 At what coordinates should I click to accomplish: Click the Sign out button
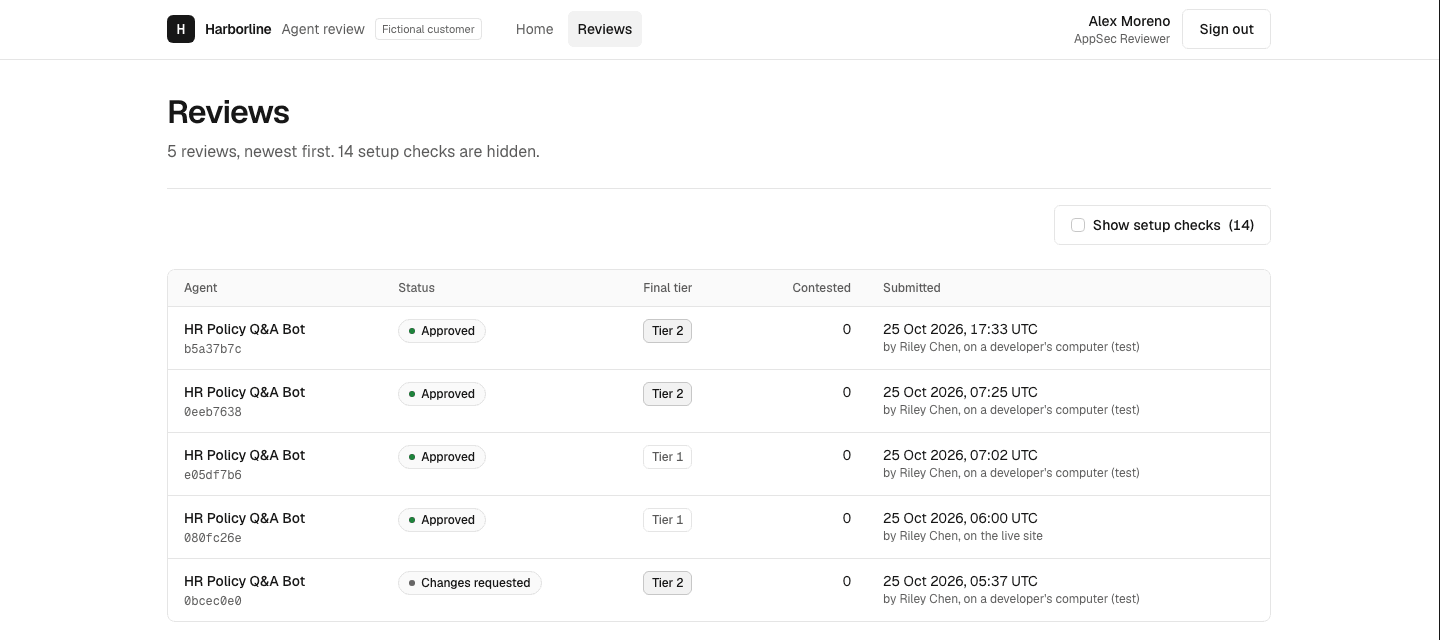1226,29
